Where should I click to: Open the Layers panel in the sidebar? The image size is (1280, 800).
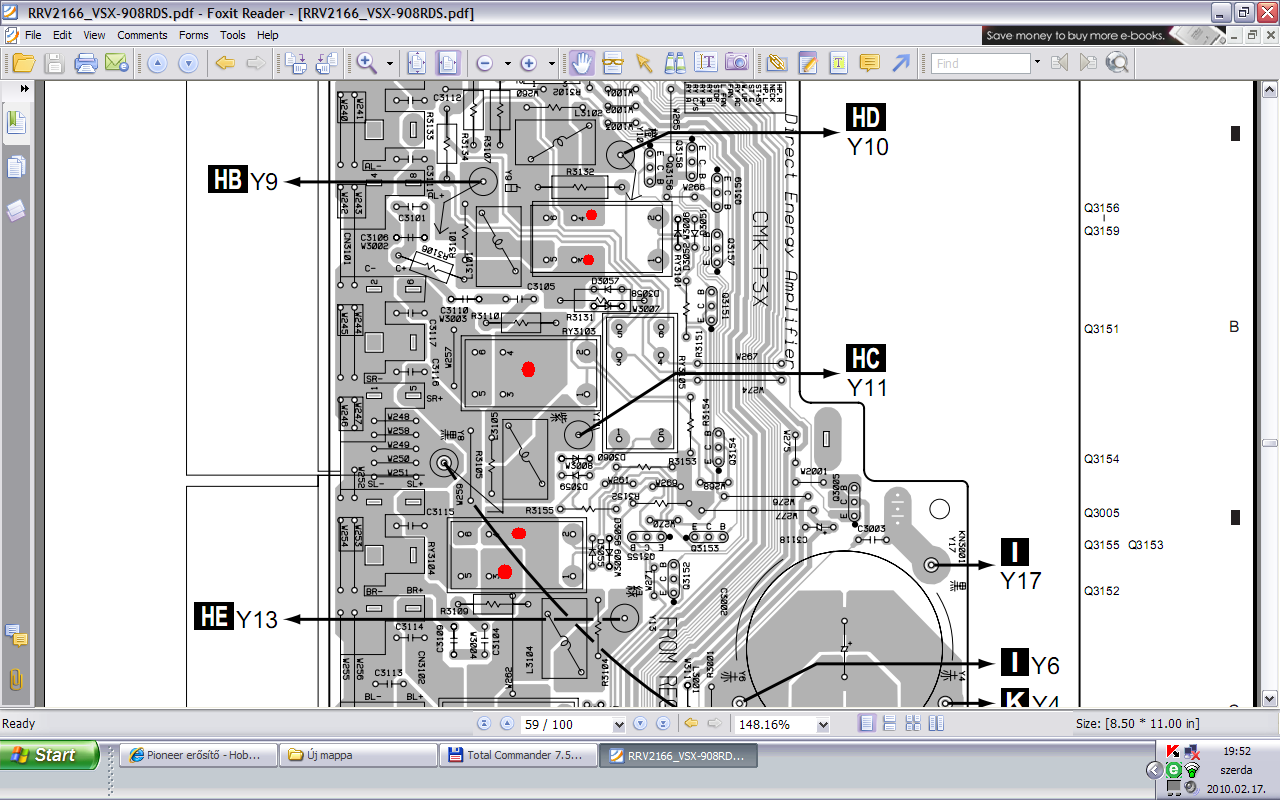coord(16,210)
